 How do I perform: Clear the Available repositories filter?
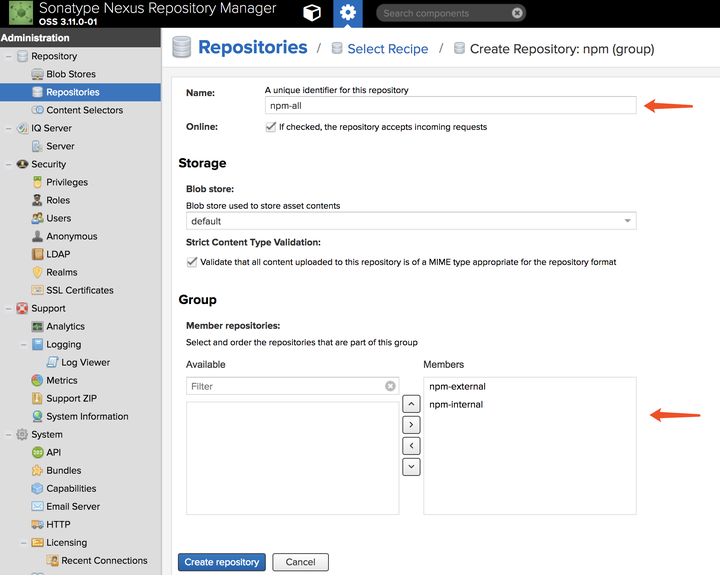390,386
